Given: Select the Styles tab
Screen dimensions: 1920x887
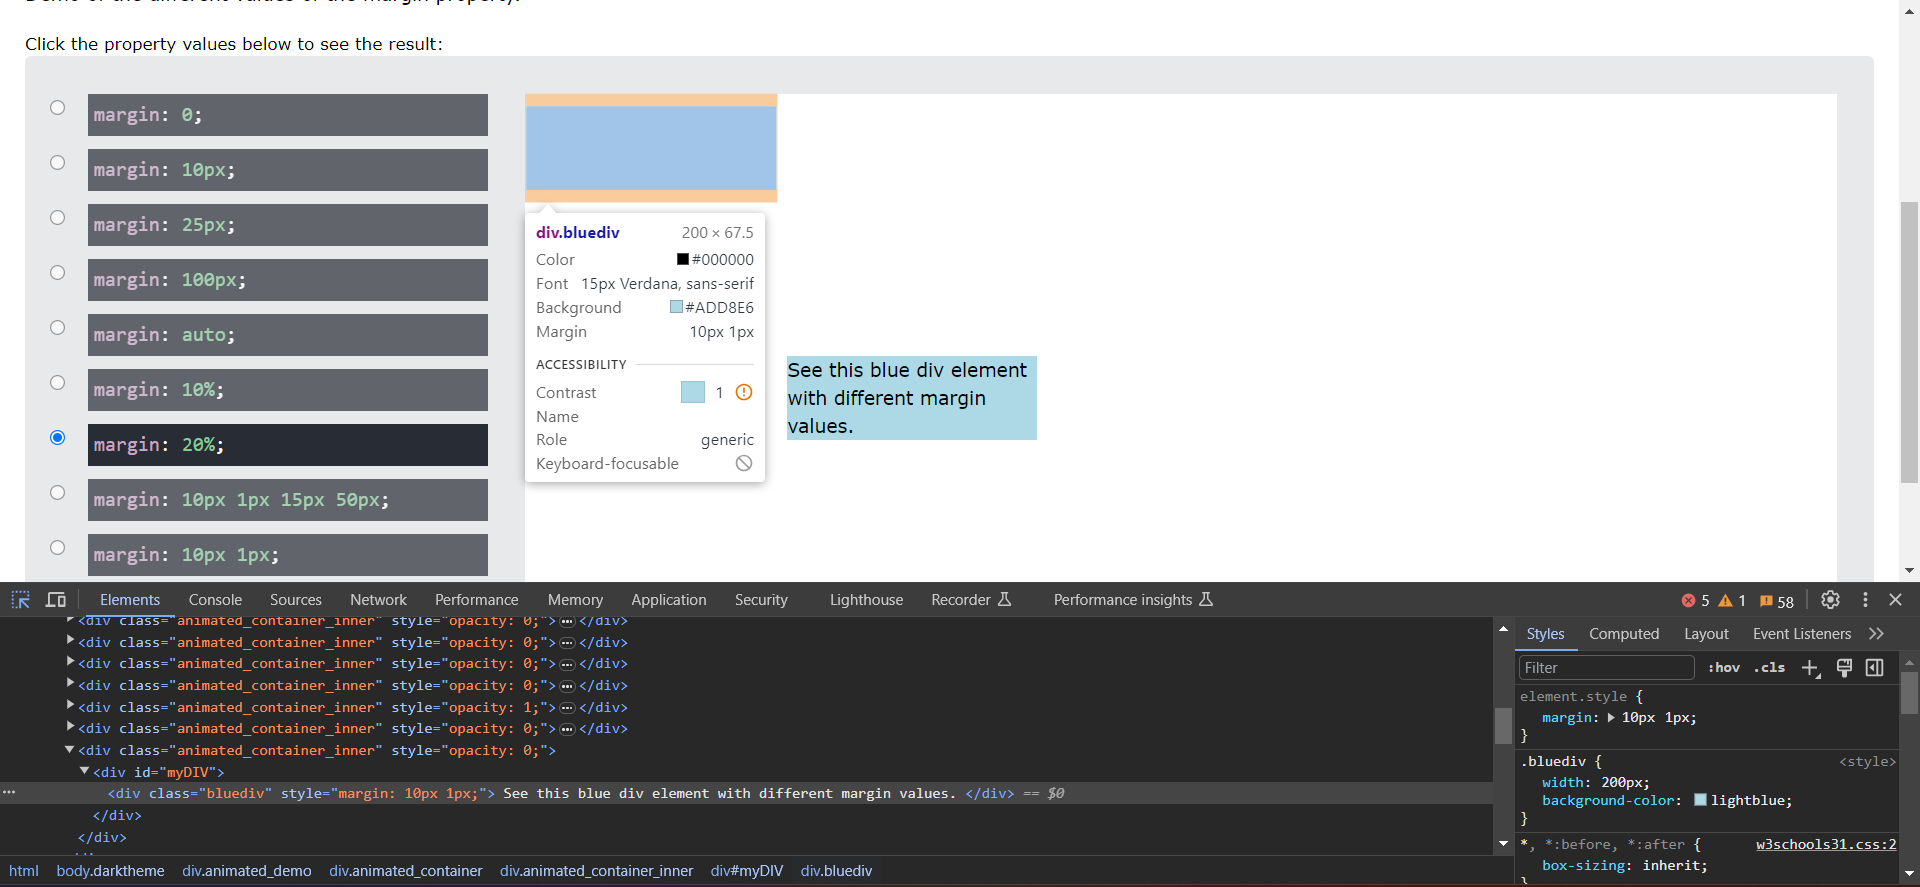Looking at the screenshot, I should [x=1545, y=634].
